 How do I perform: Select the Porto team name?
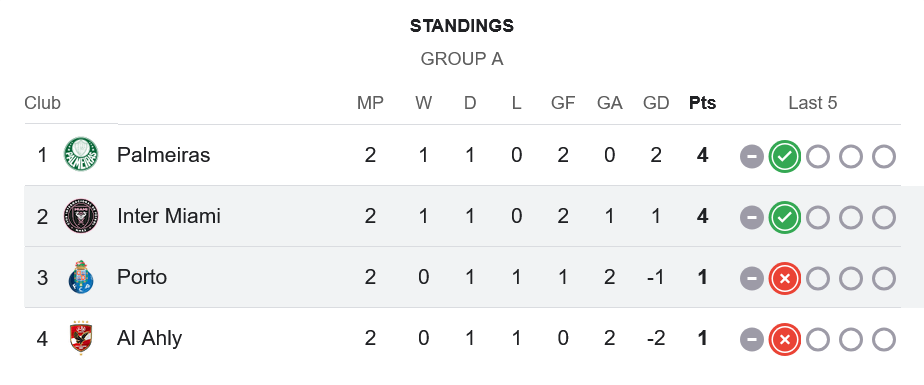pos(142,277)
